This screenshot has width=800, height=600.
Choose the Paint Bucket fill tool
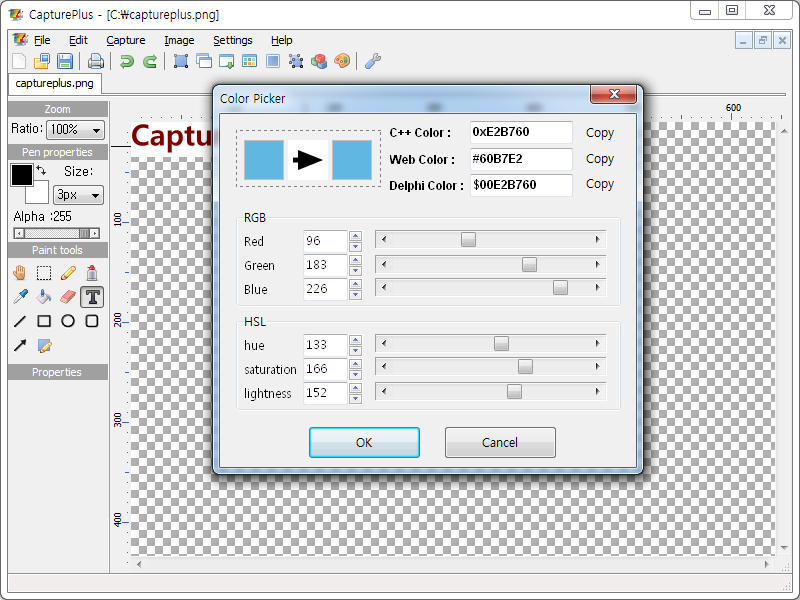tap(44, 297)
